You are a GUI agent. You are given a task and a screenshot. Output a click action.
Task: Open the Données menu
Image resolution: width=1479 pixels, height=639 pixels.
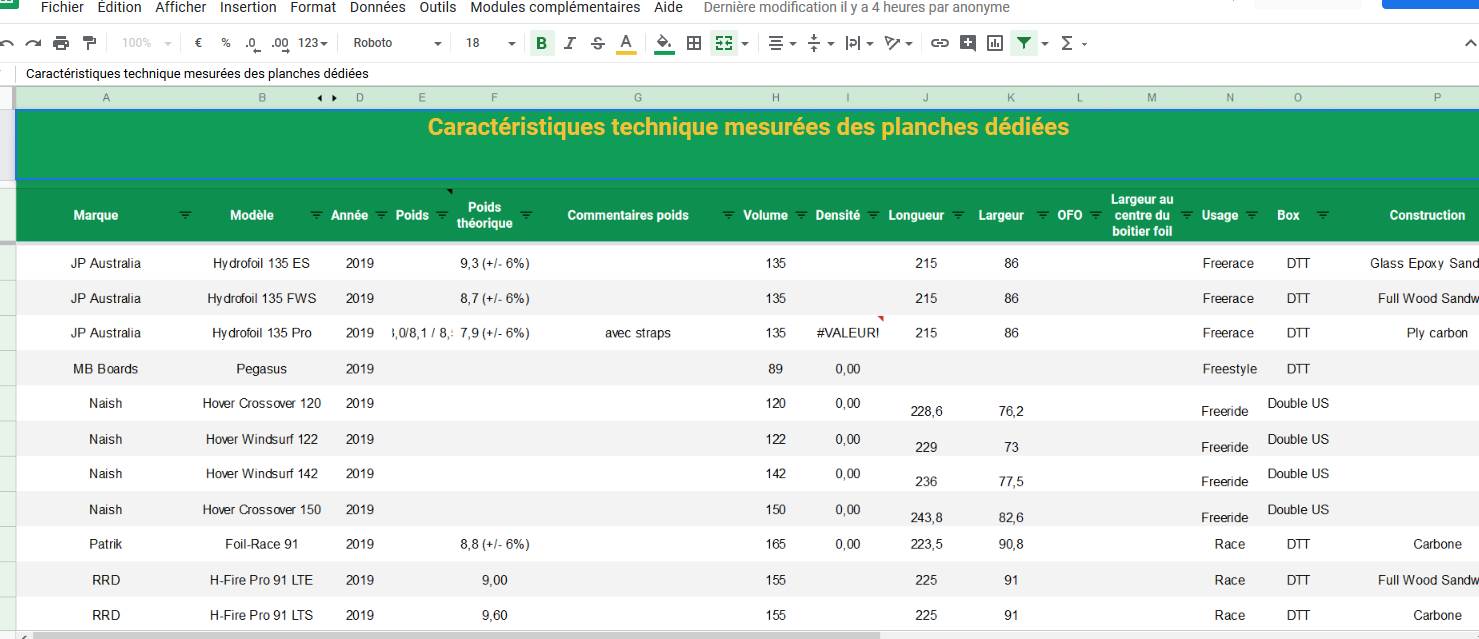pyautogui.click(x=378, y=8)
